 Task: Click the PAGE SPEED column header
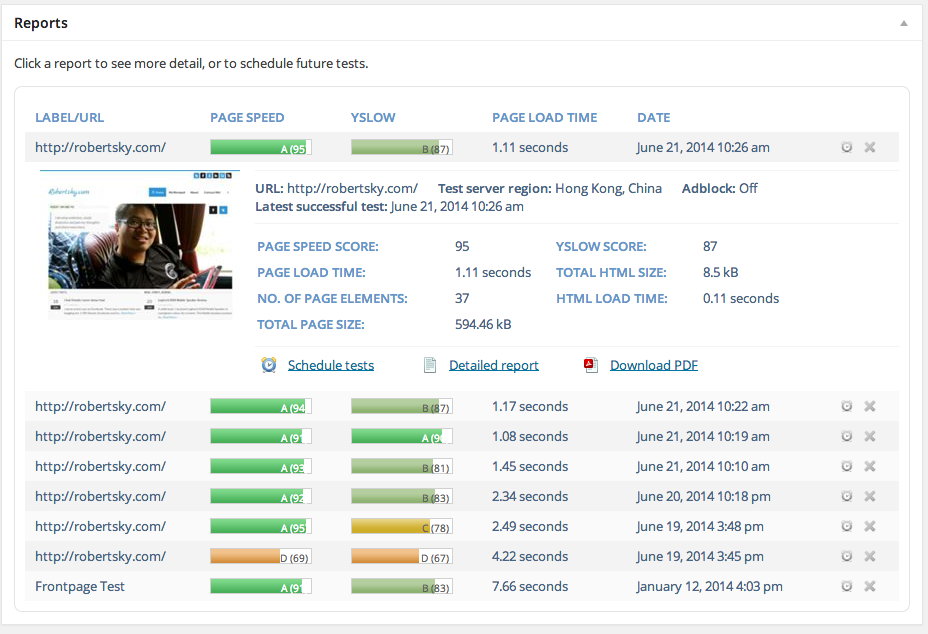[247, 117]
